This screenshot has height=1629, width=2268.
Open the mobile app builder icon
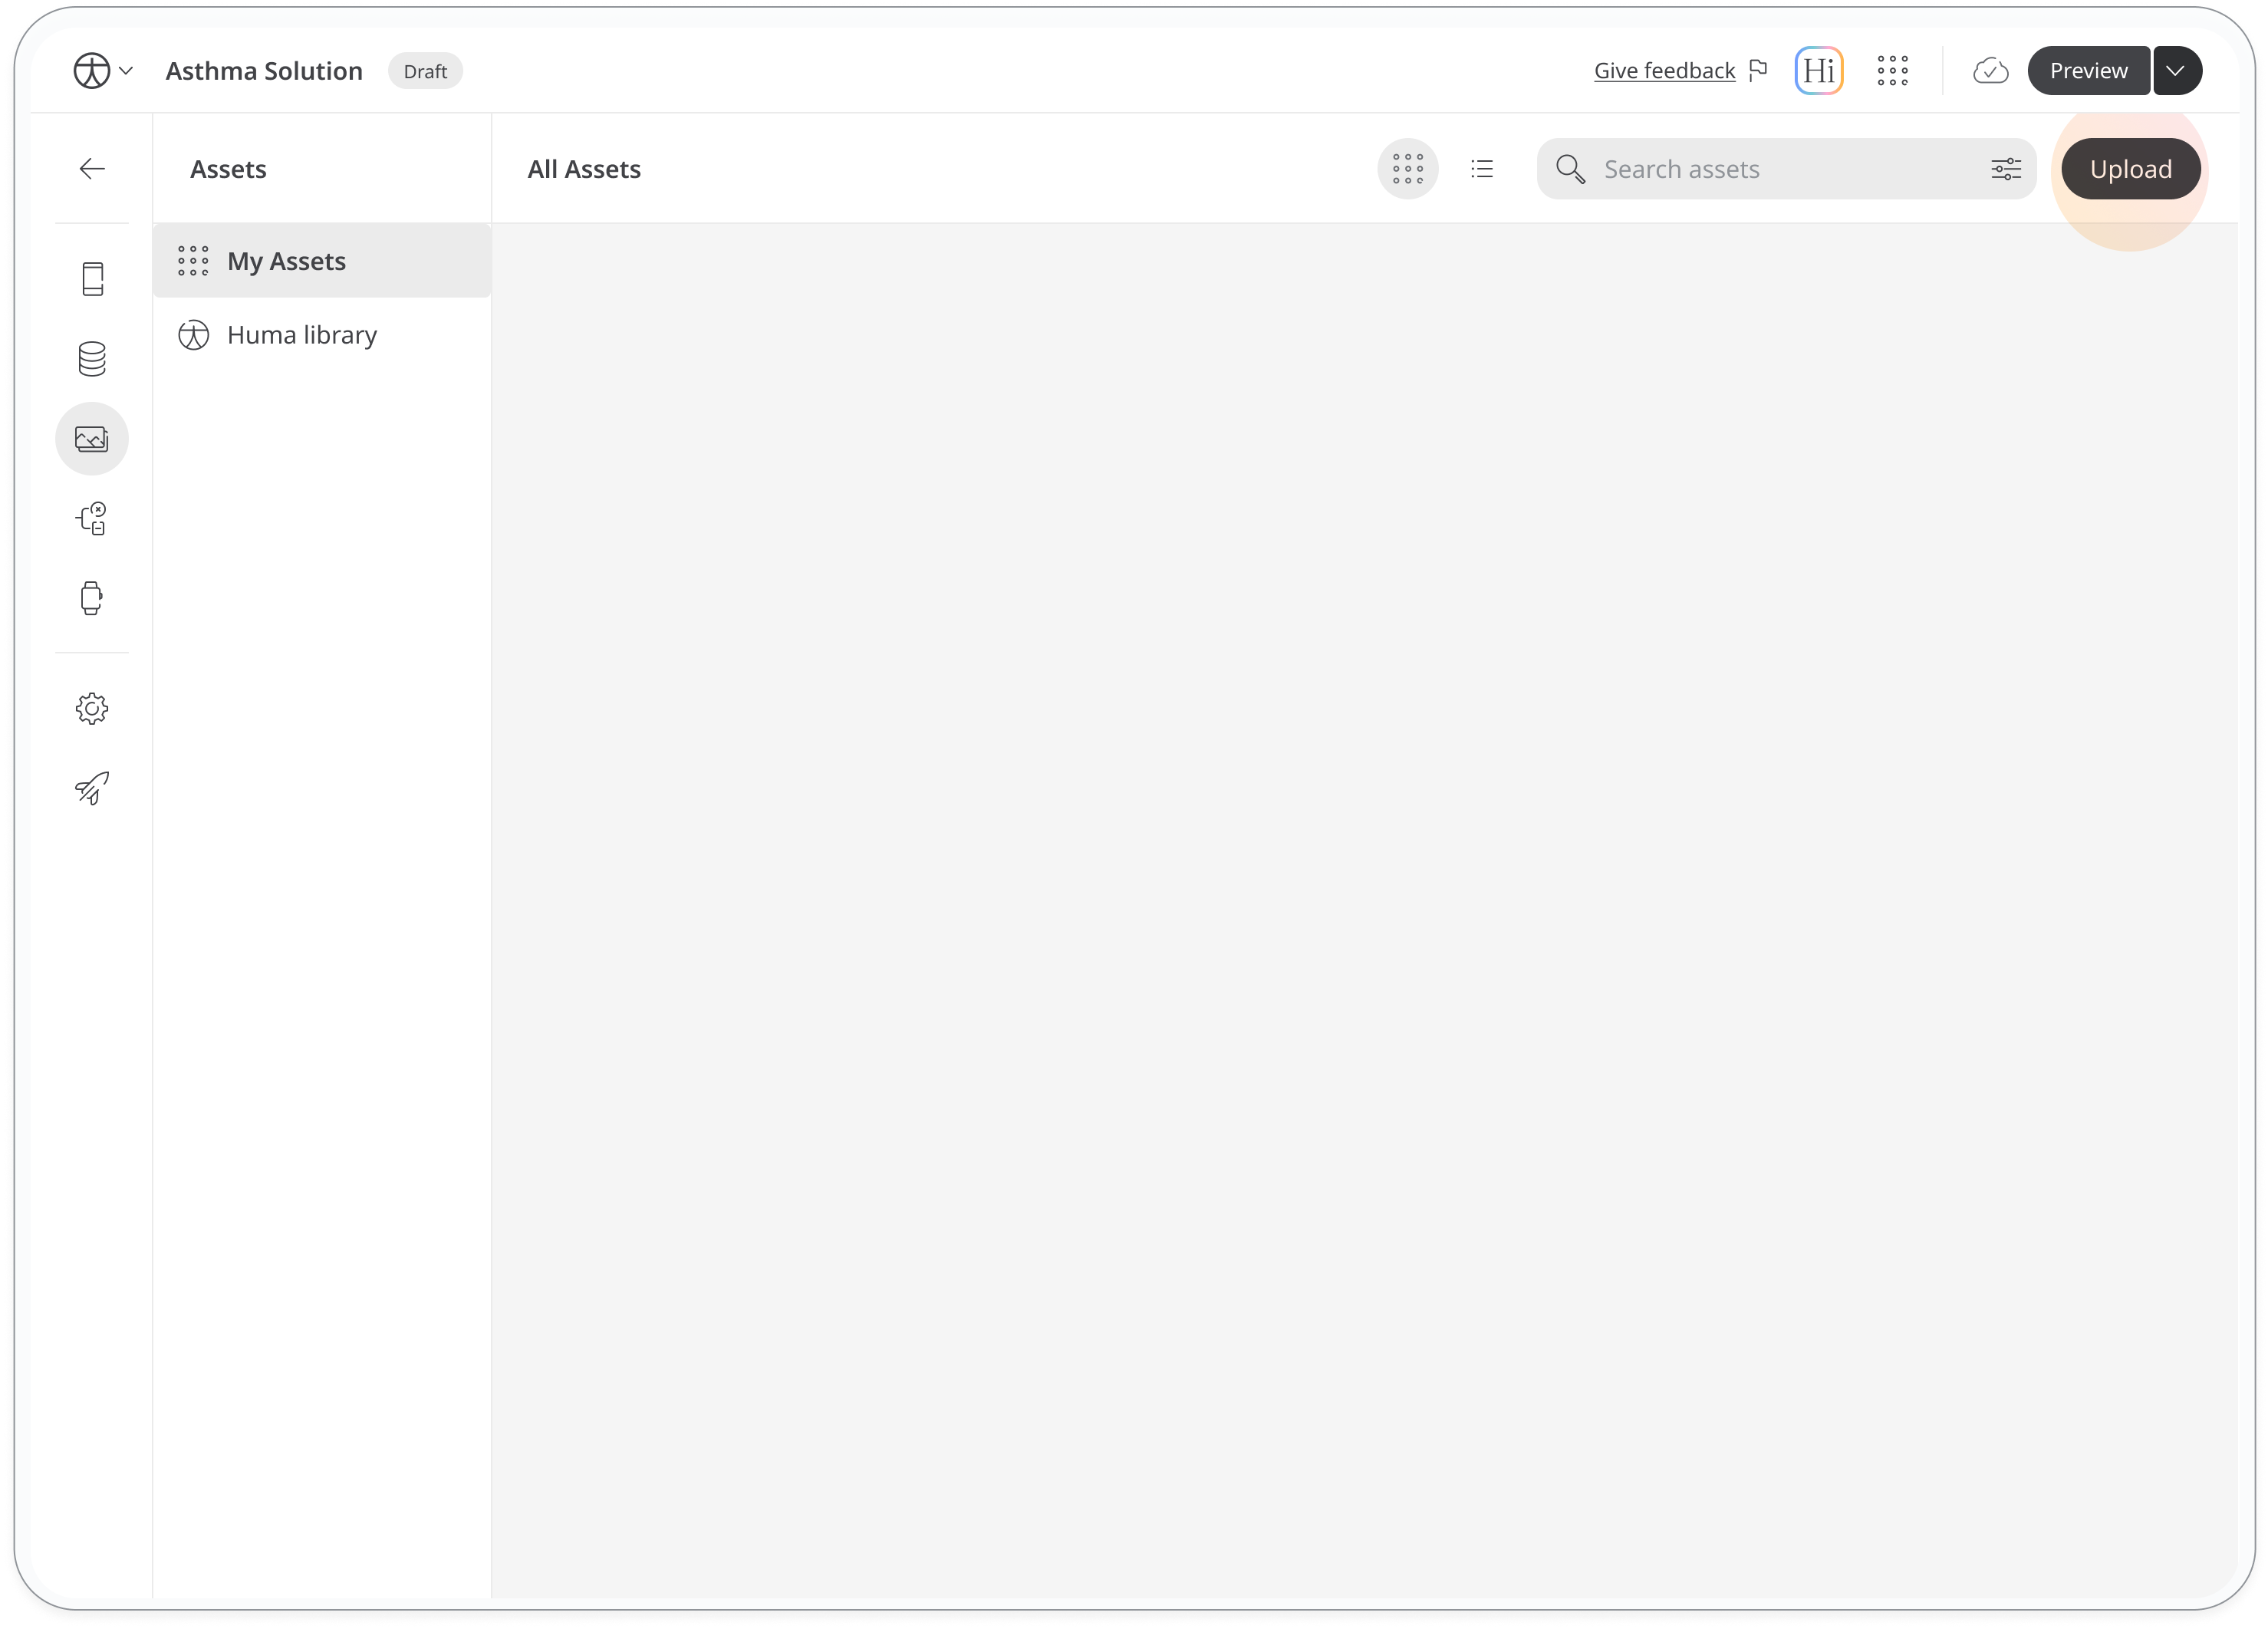tap(92, 279)
